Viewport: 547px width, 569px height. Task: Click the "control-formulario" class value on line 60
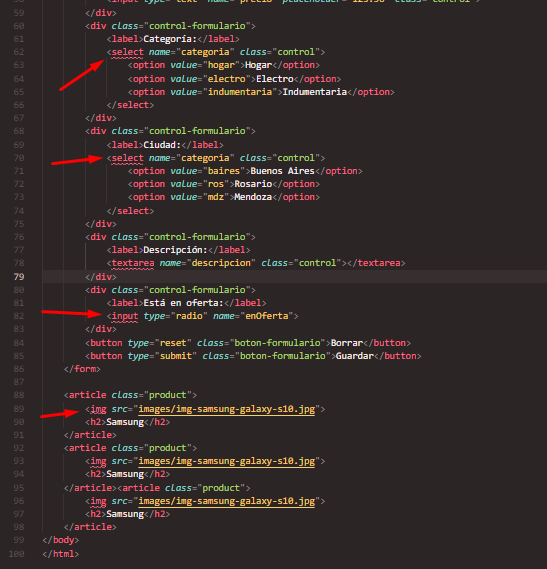coord(197,26)
